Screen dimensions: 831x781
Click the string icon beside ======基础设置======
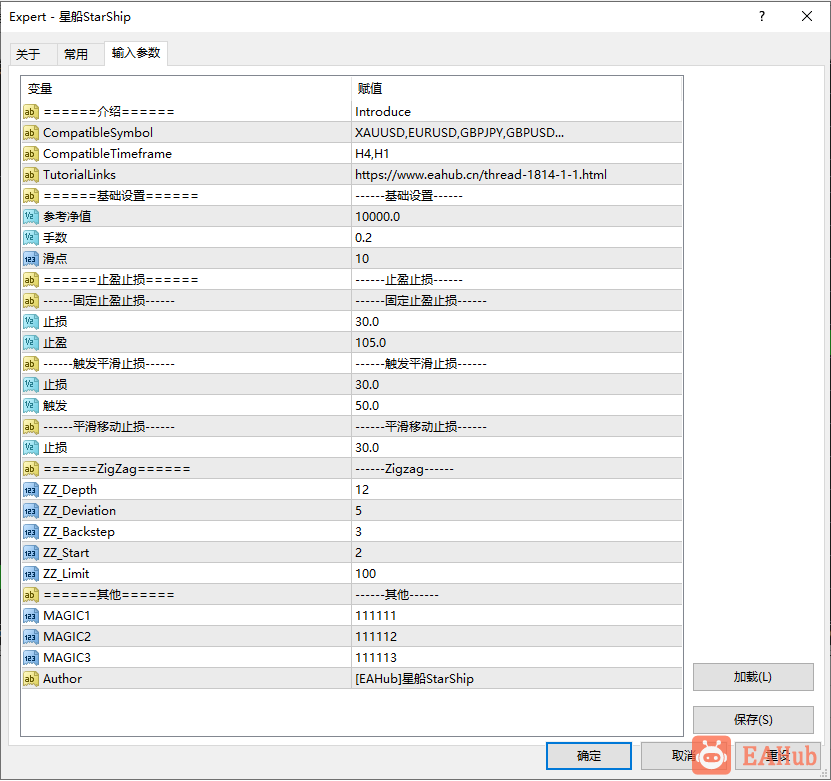coord(31,196)
